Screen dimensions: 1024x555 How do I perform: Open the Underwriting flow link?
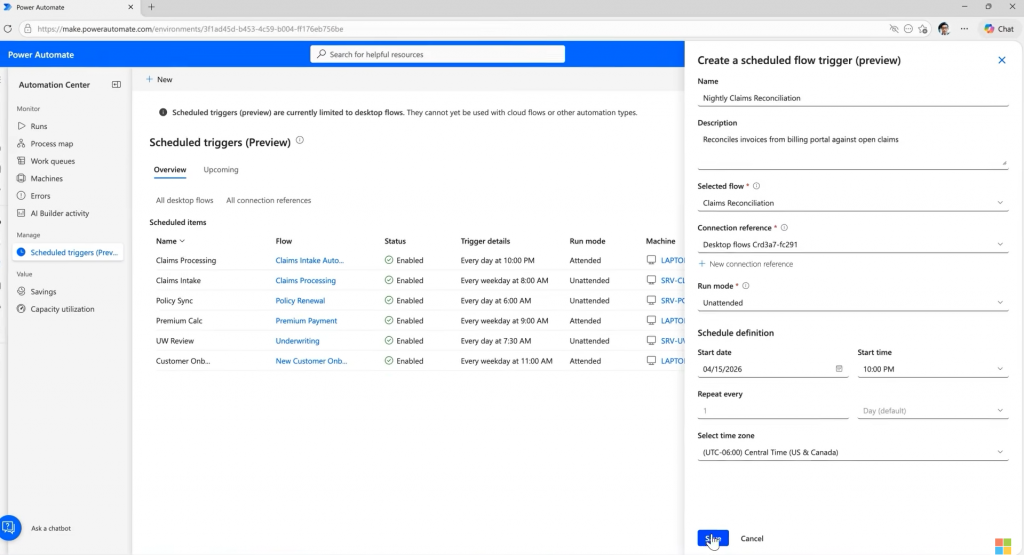coord(297,341)
